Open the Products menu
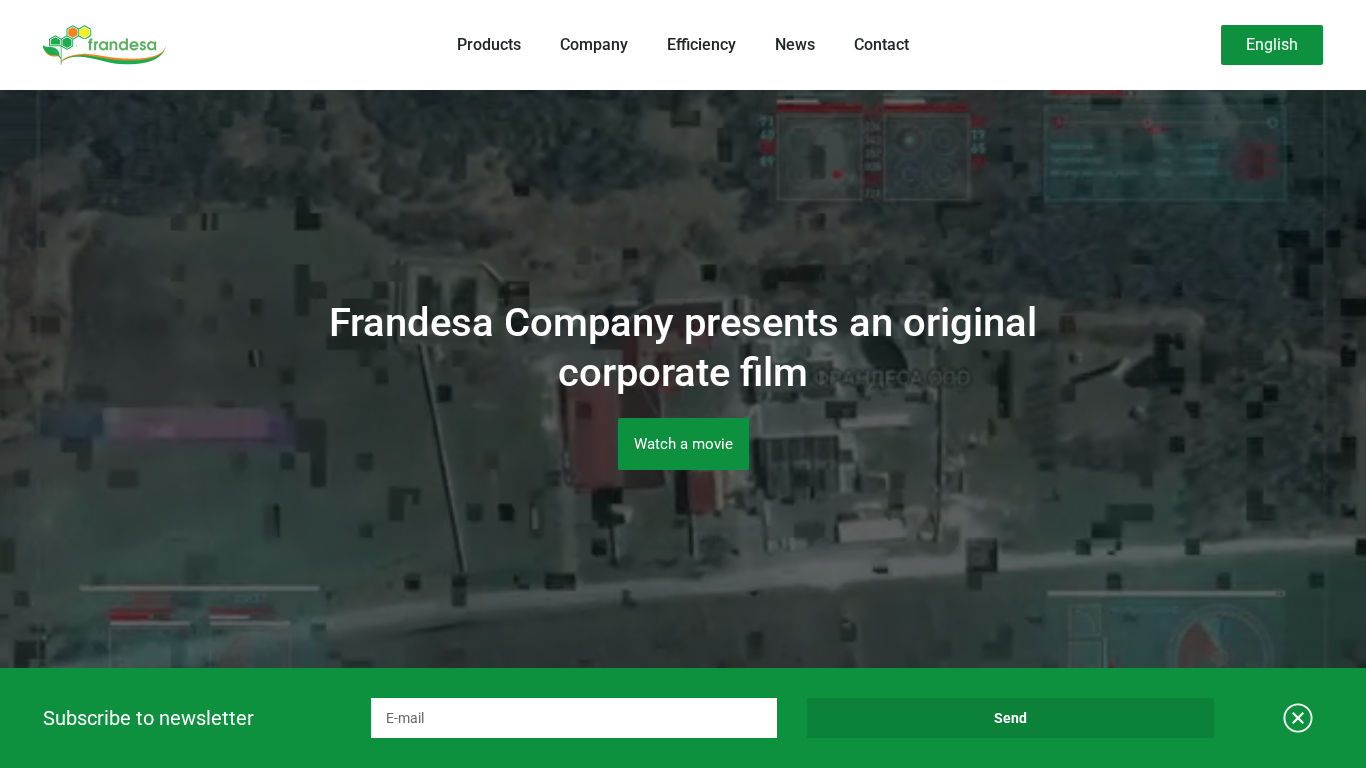The height and width of the screenshot is (768, 1366). [489, 45]
